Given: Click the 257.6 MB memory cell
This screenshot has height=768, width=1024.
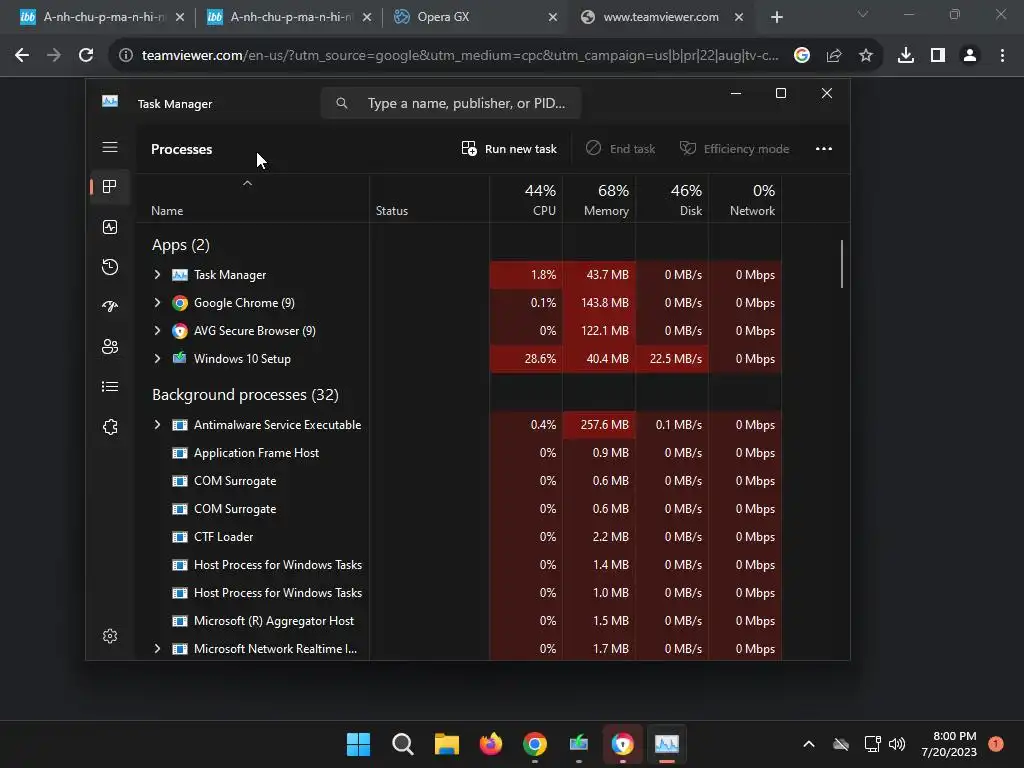Looking at the screenshot, I should pos(600,424).
